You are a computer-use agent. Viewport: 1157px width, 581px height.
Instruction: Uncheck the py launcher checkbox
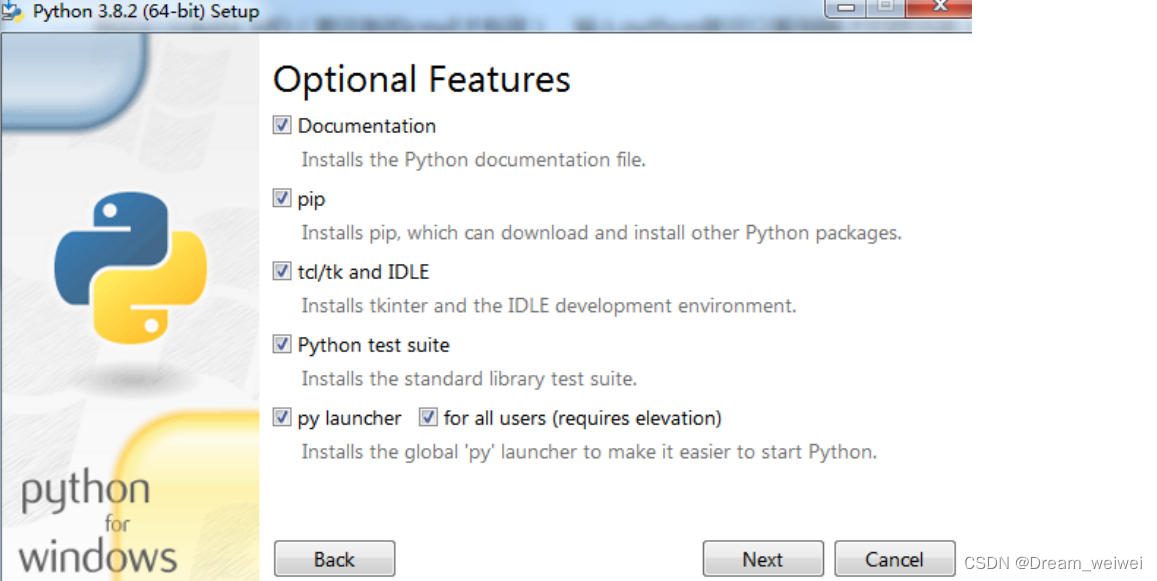[282, 417]
